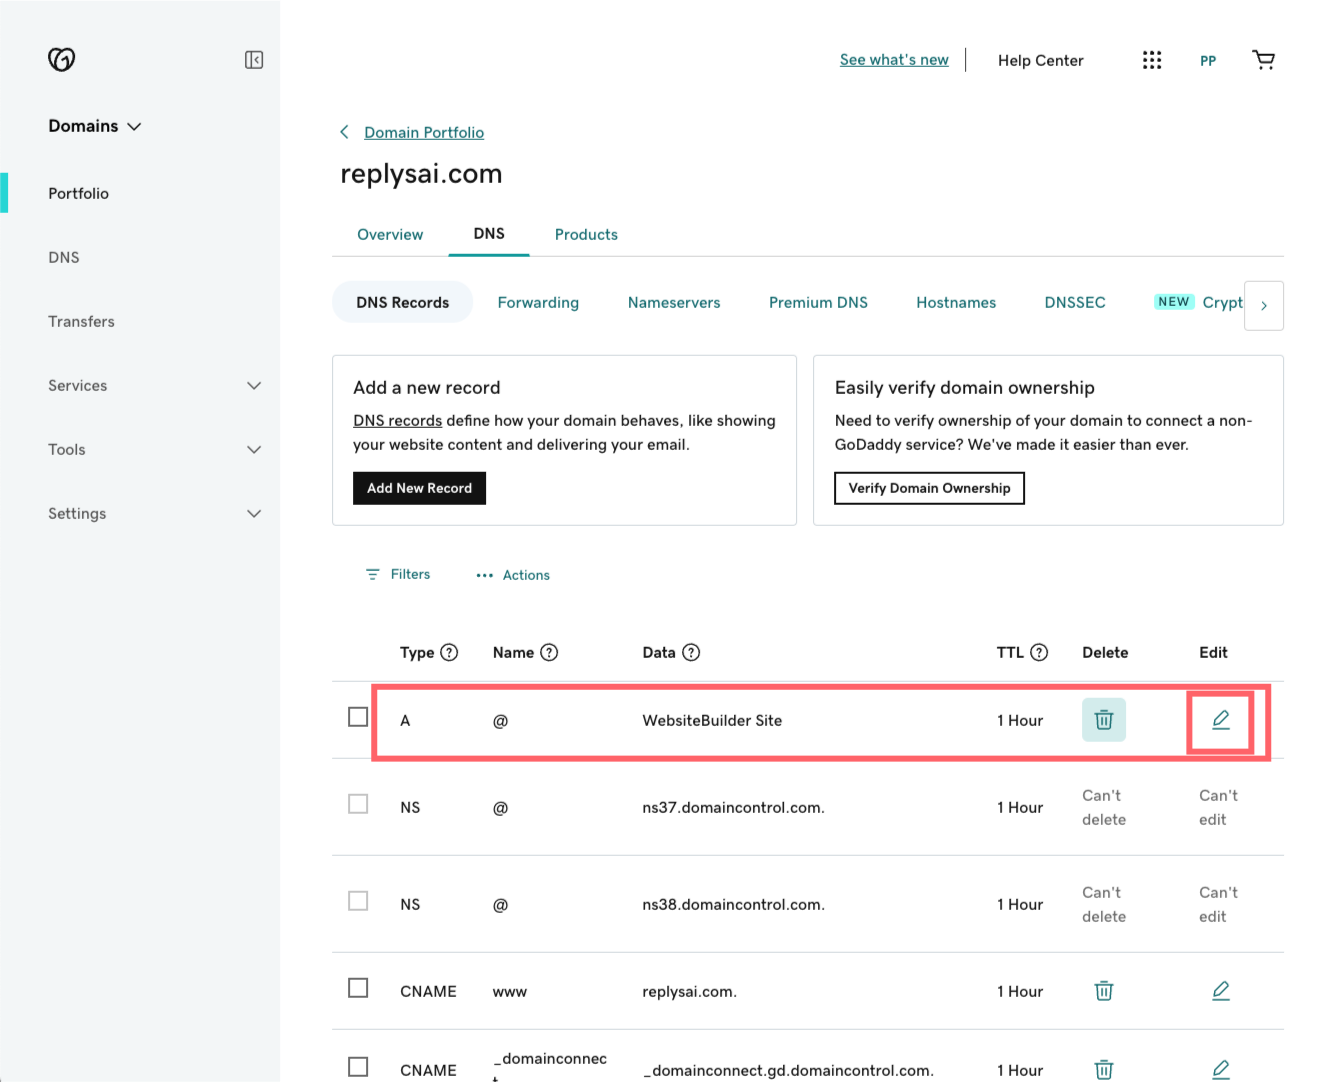Click the back arrow beside Domain Portfolio
This screenshot has height=1082, width=1322.
(x=344, y=132)
